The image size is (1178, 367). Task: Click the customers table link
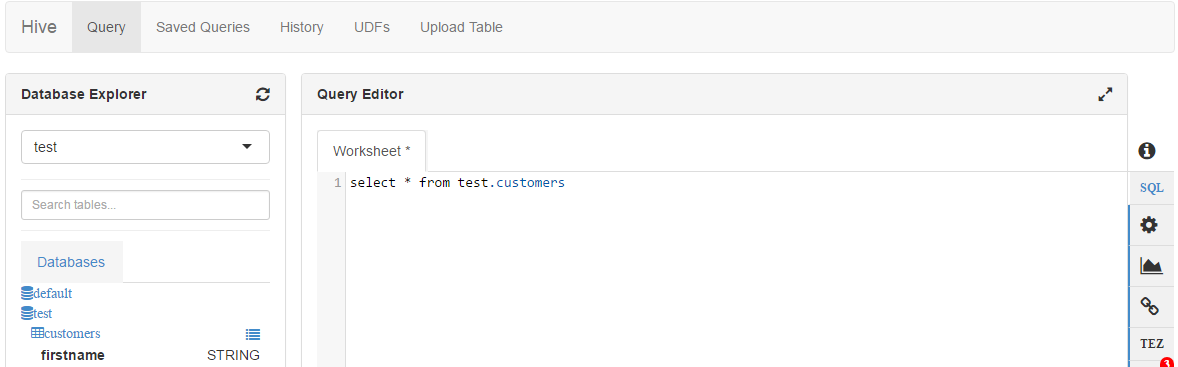(x=65, y=333)
